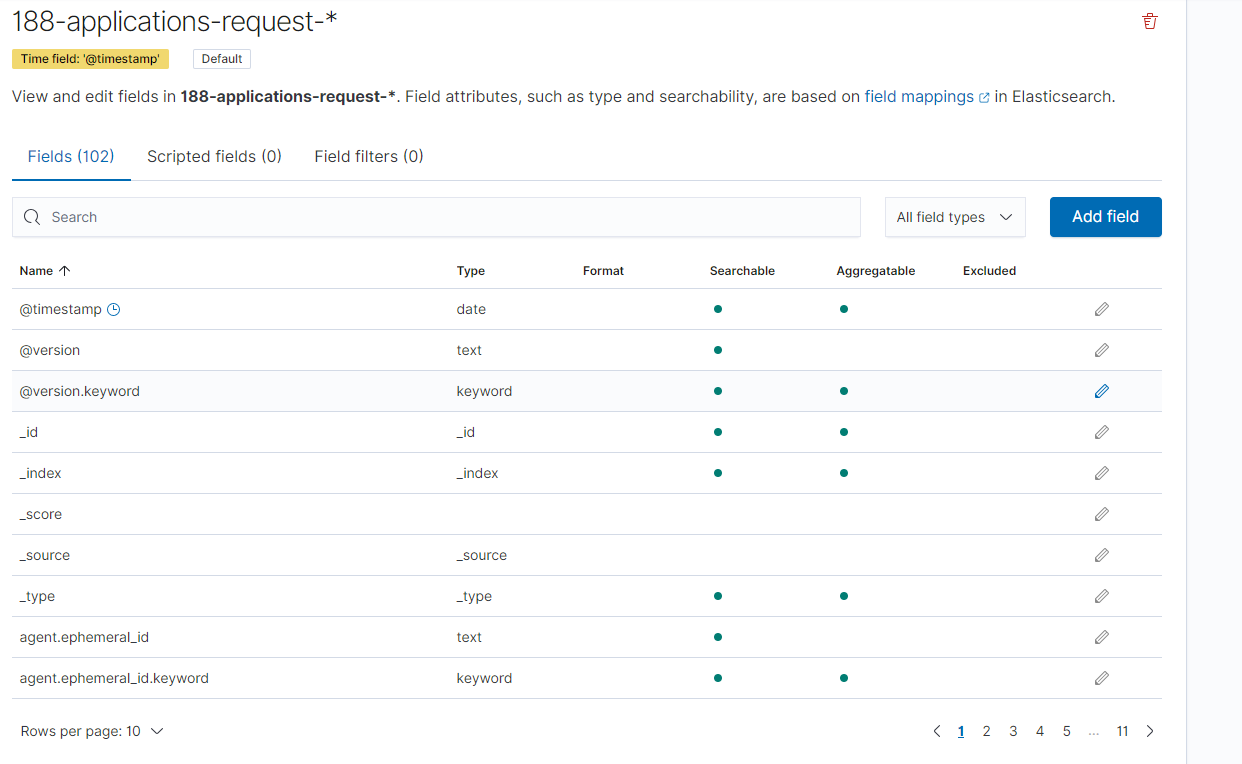Edit the _source field via pencil
Image resolution: width=1242 pixels, height=764 pixels.
coord(1101,556)
